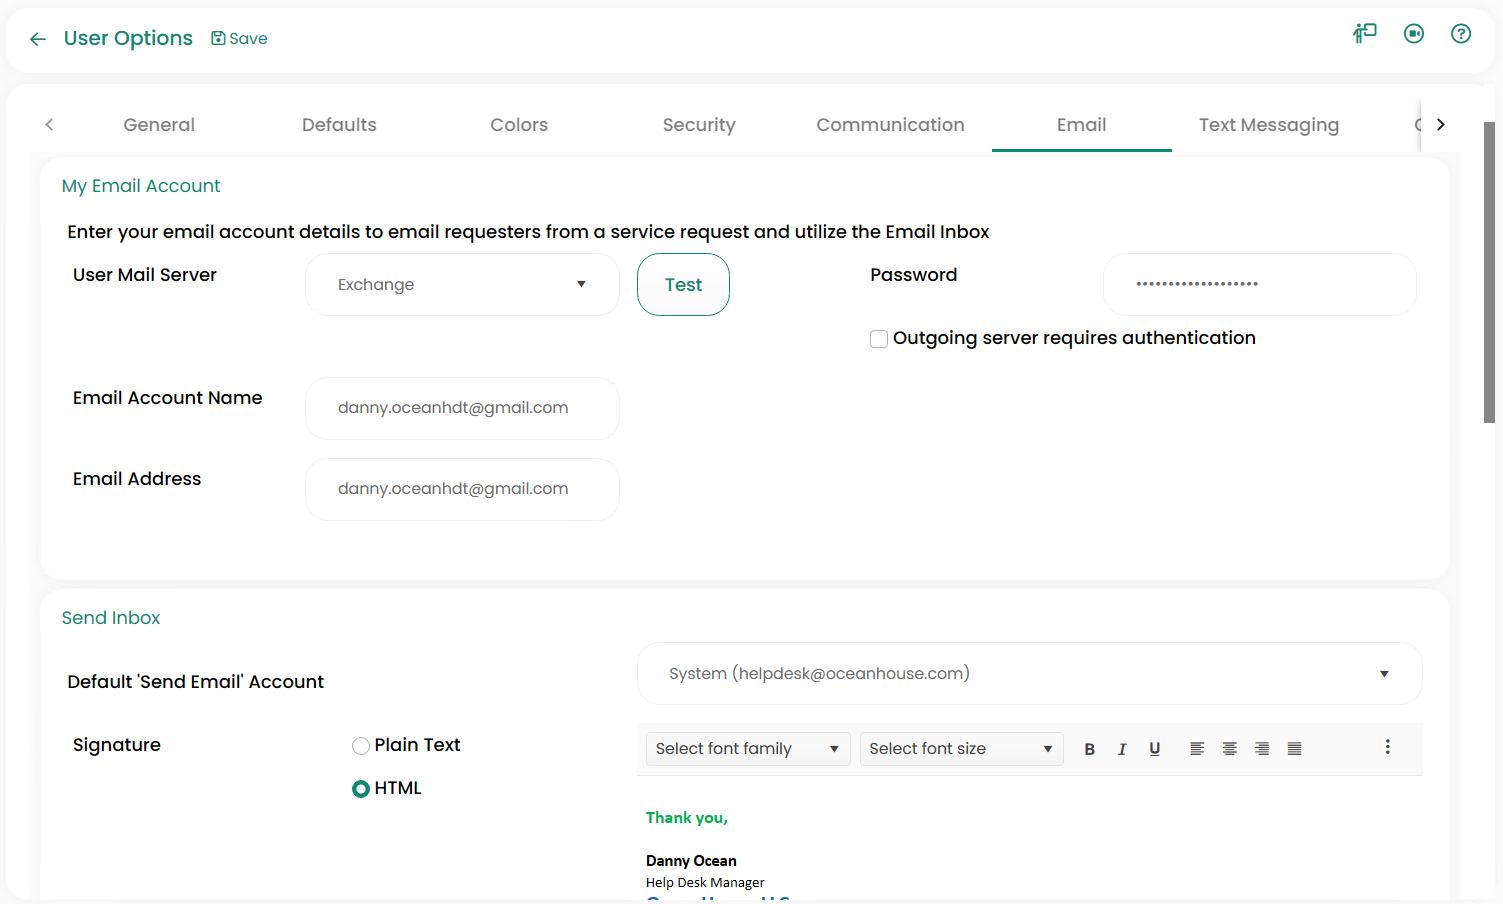Open the Text Messaging tab
1503x904 pixels.
[x=1268, y=125]
